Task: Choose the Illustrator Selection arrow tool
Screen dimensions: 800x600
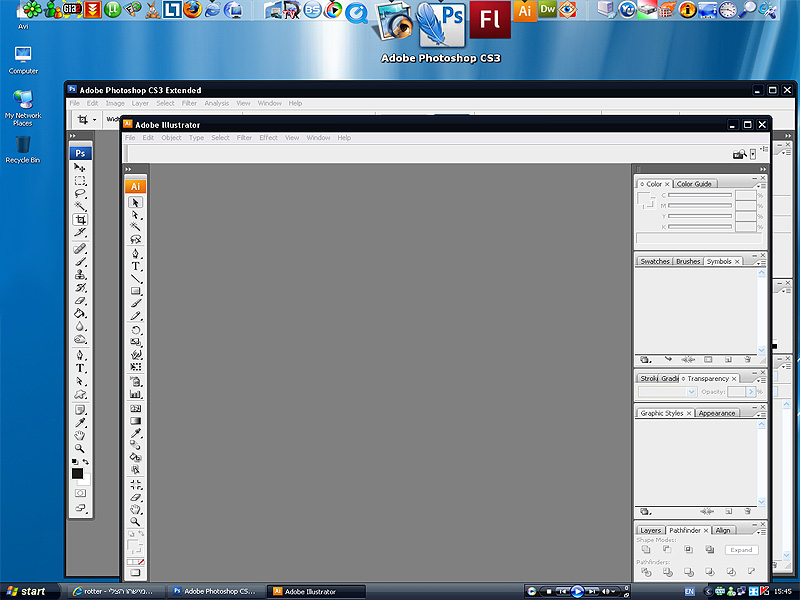Action: 136,202
